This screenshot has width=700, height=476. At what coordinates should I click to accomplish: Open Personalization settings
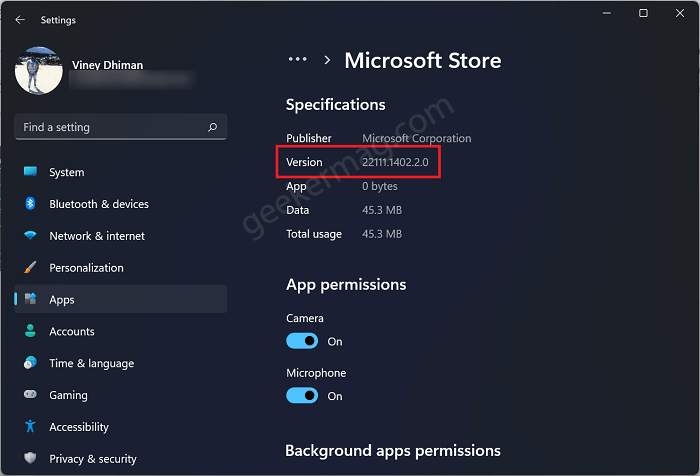[x=121, y=267]
